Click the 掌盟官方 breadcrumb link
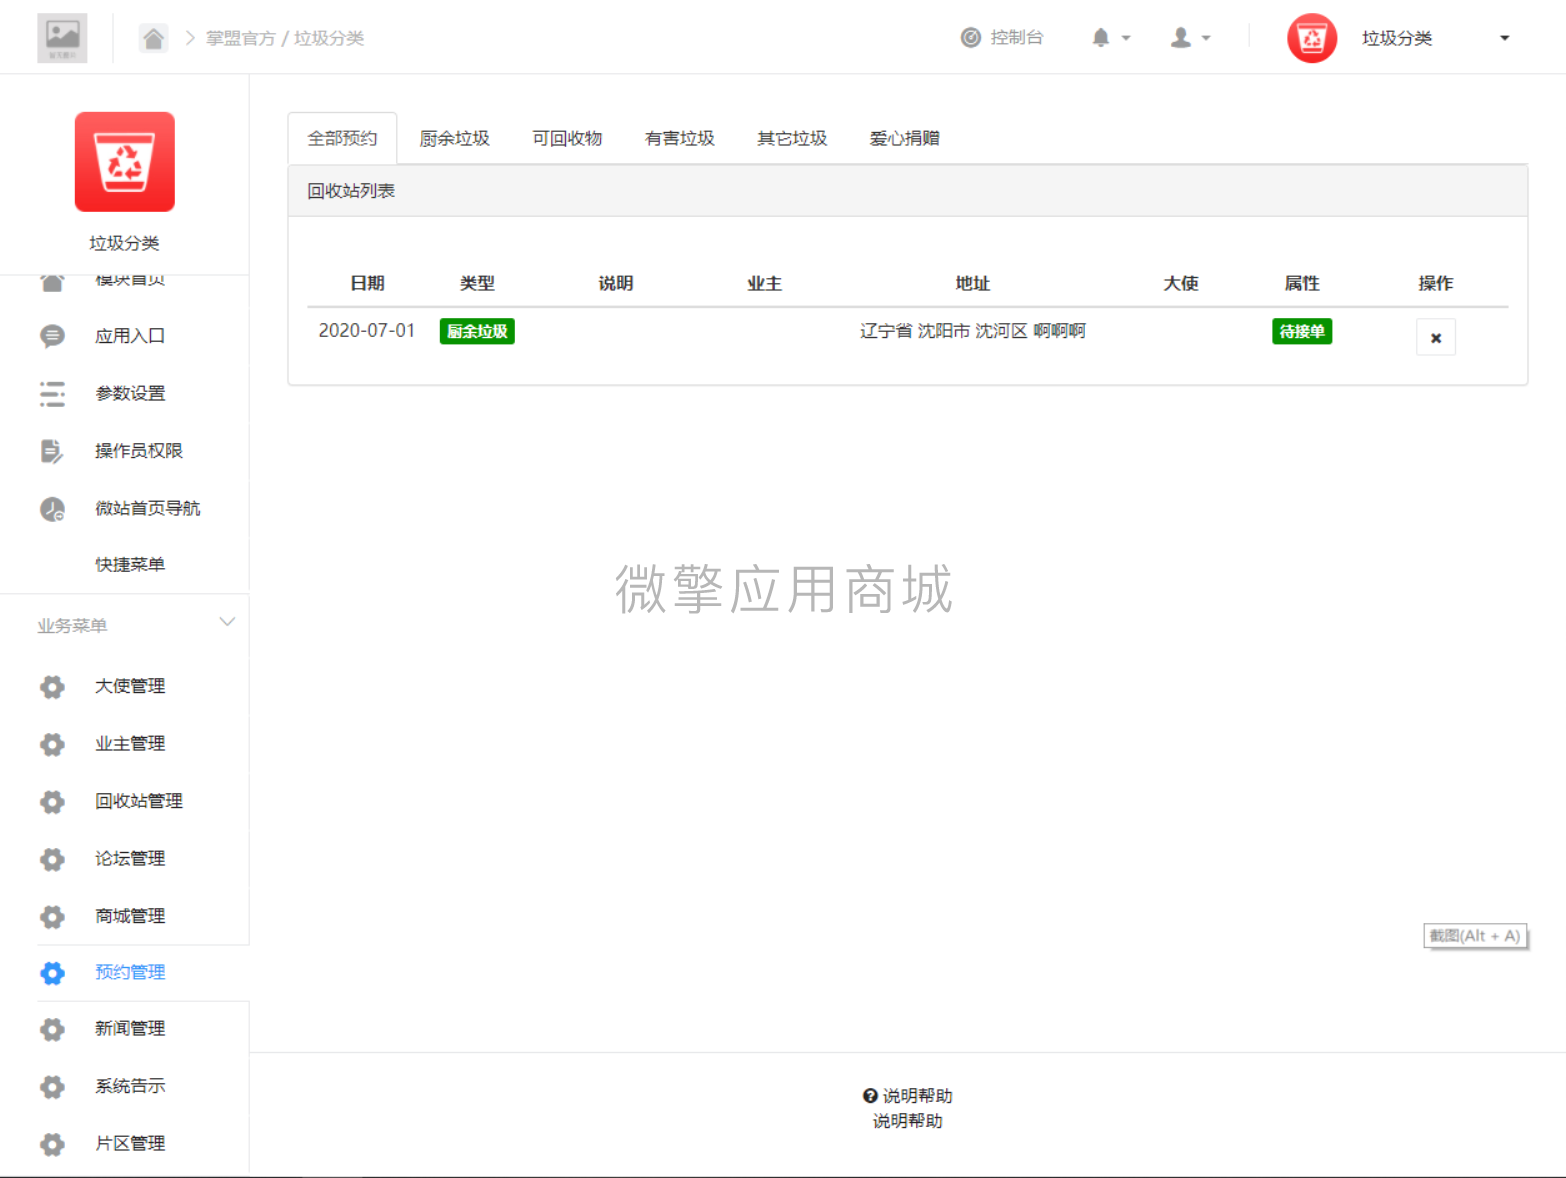This screenshot has height=1178, width=1566. pyautogui.click(x=240, y=38)
